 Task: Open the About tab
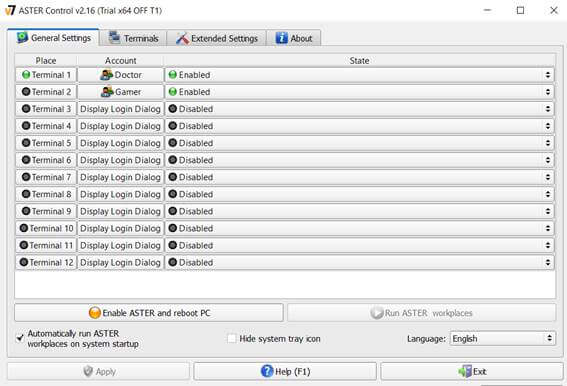(294, 38)
